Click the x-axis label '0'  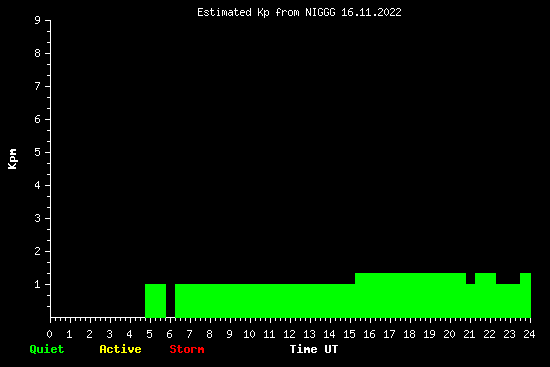[x=49, y=334]
